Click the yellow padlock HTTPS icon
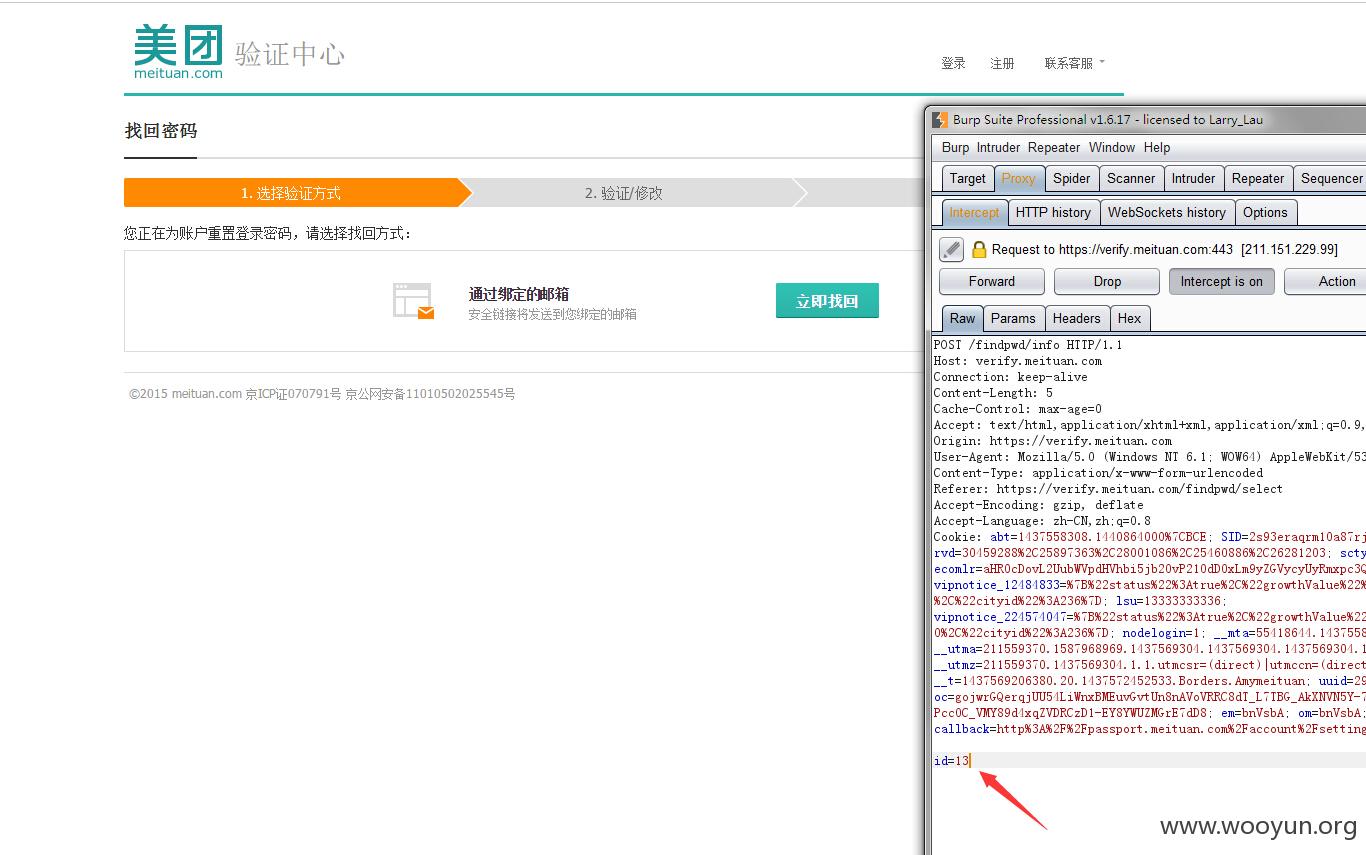The image size is (1366, 855). click(979, 249)
